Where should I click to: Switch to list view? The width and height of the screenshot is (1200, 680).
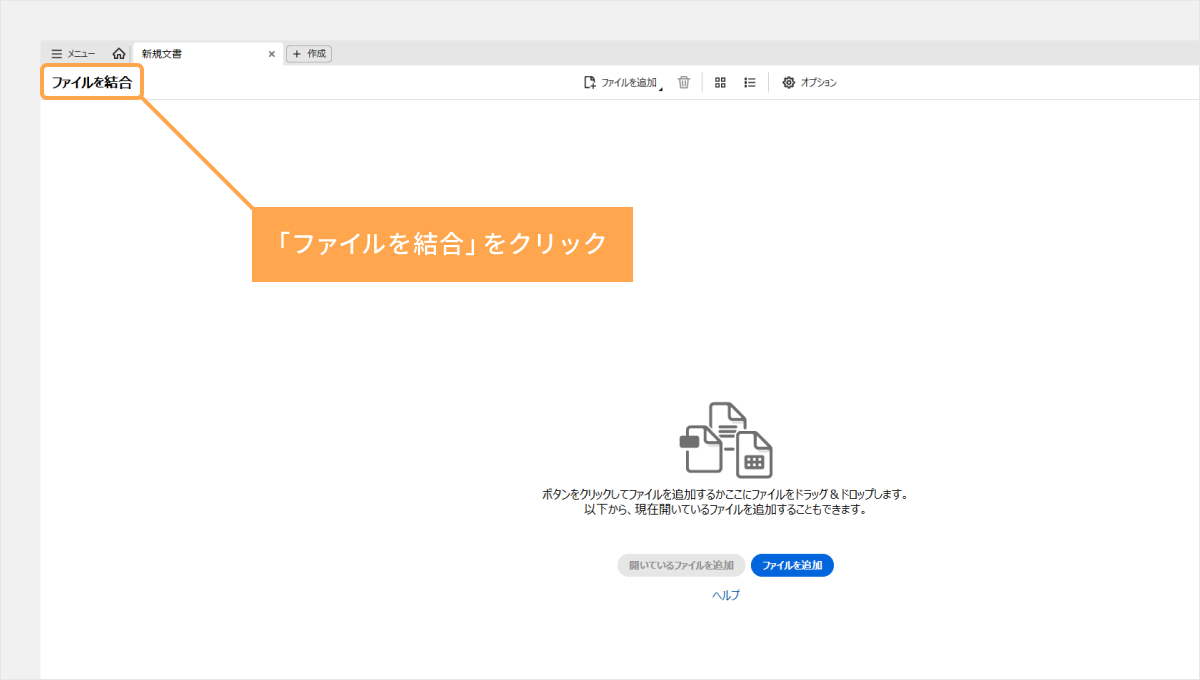[750, 83]
